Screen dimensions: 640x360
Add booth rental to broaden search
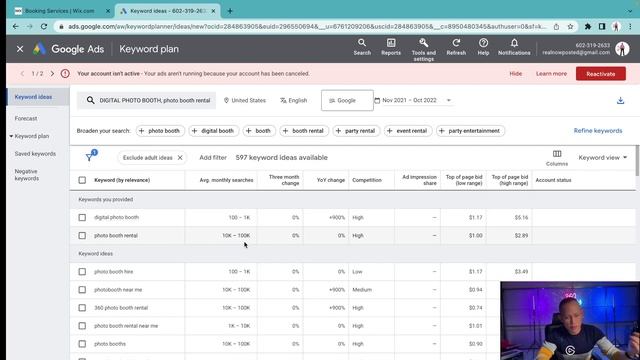(x=304, y=131)
